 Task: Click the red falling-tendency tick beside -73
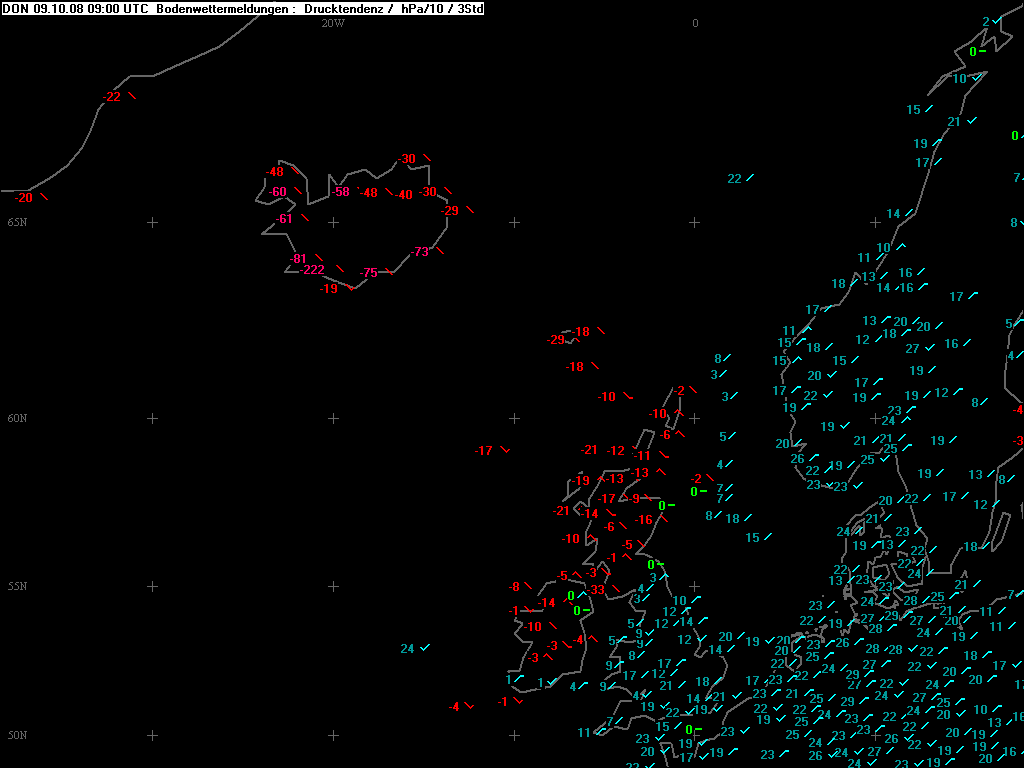pyautogui.click(x=440, y=251)
